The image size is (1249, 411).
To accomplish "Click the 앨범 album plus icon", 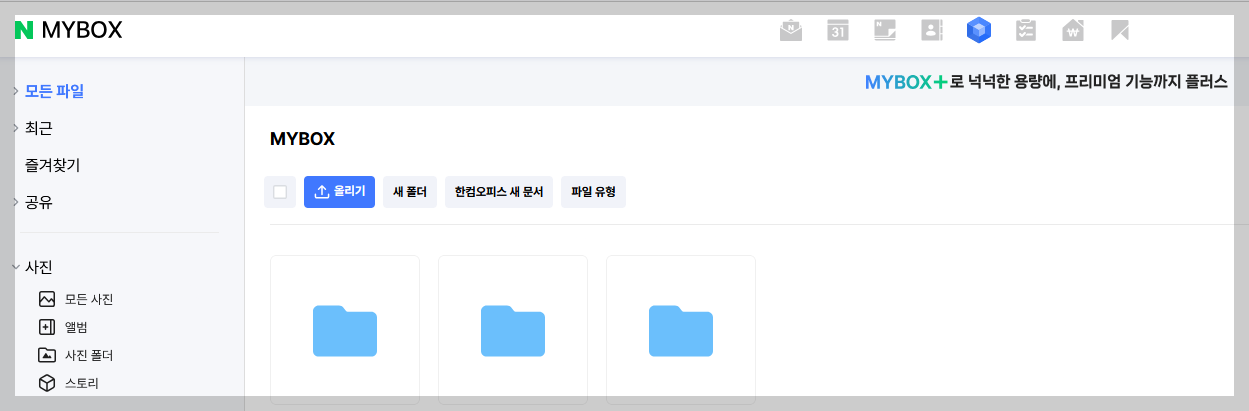I will (46, 327).
